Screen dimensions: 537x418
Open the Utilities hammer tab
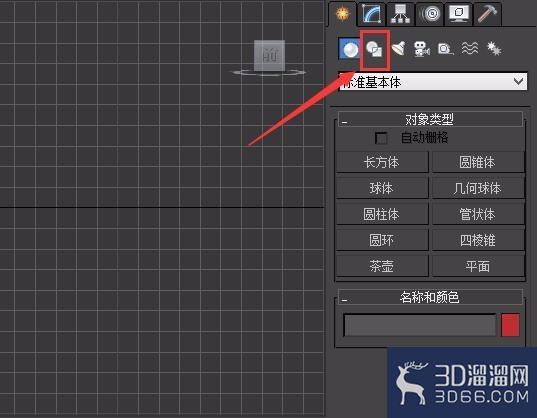488,14
